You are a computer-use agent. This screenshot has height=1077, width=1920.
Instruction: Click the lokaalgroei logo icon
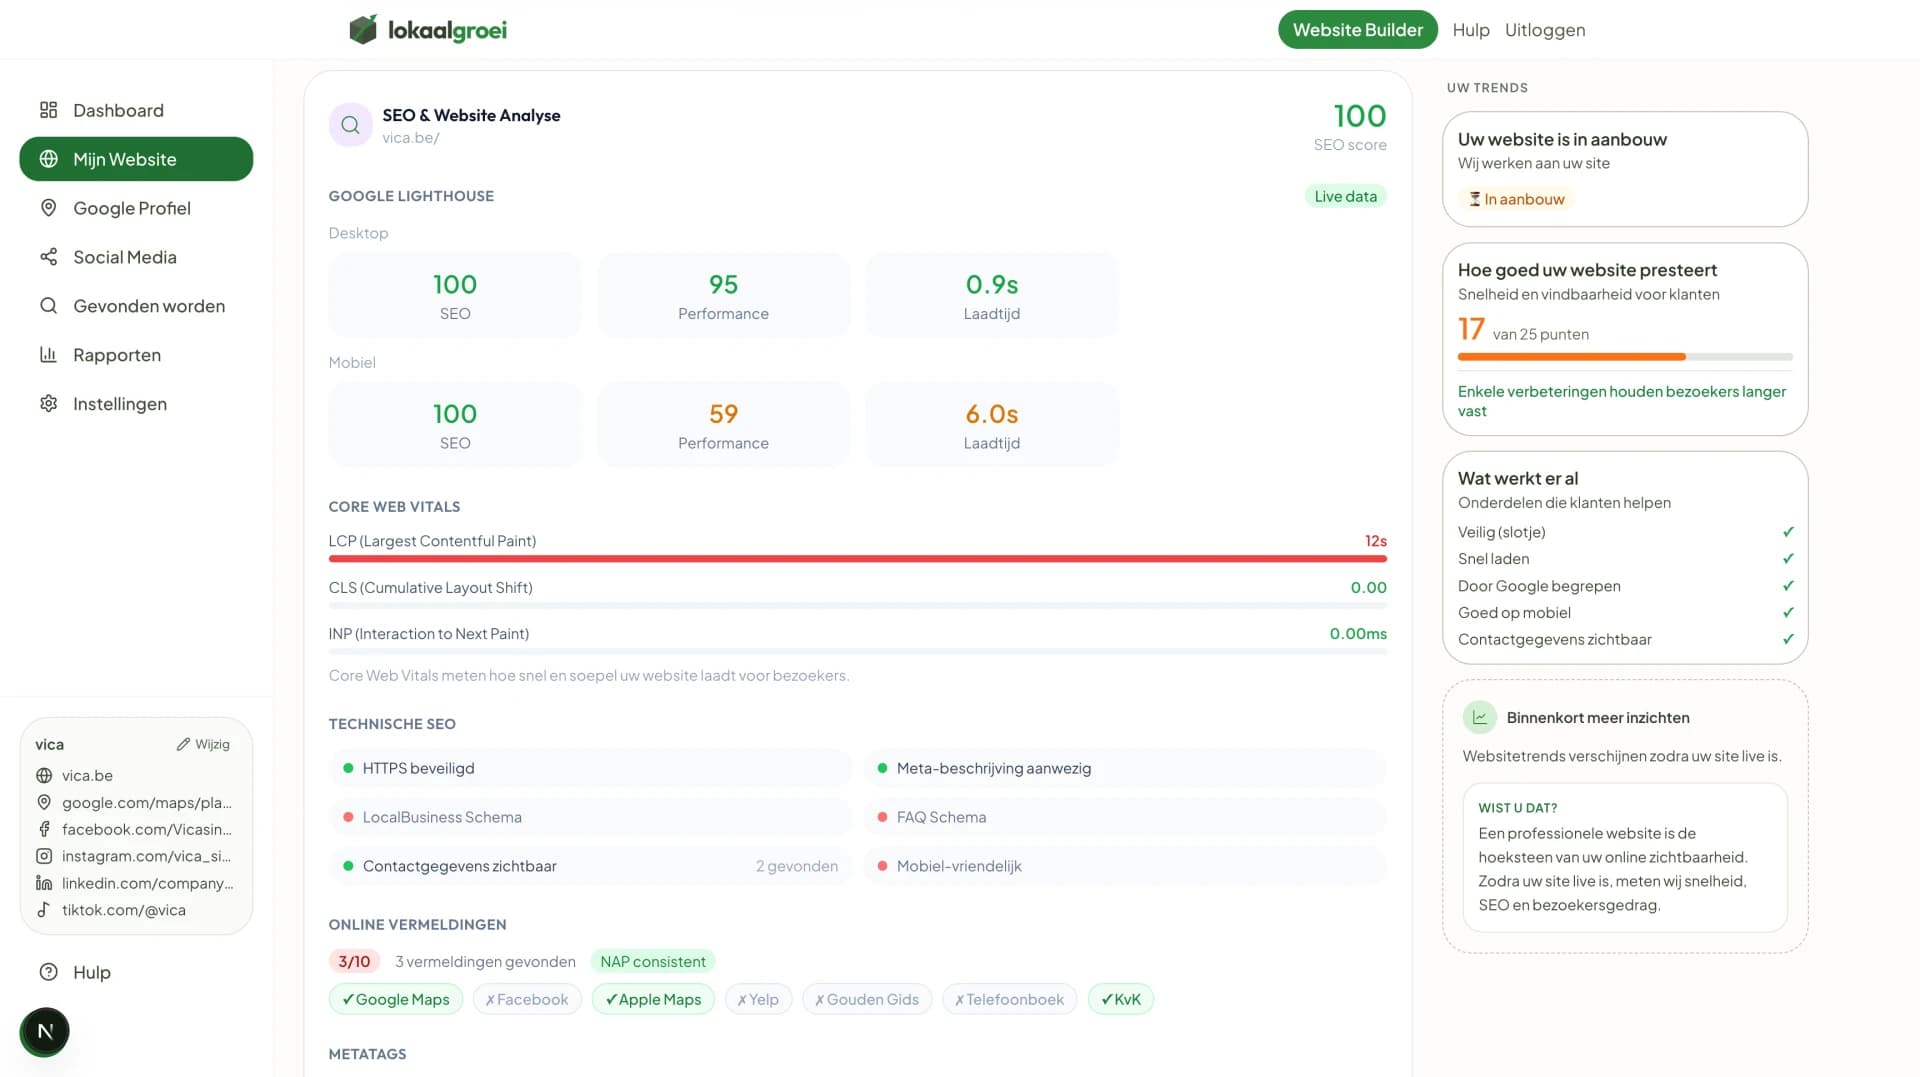tap(363, 29)
